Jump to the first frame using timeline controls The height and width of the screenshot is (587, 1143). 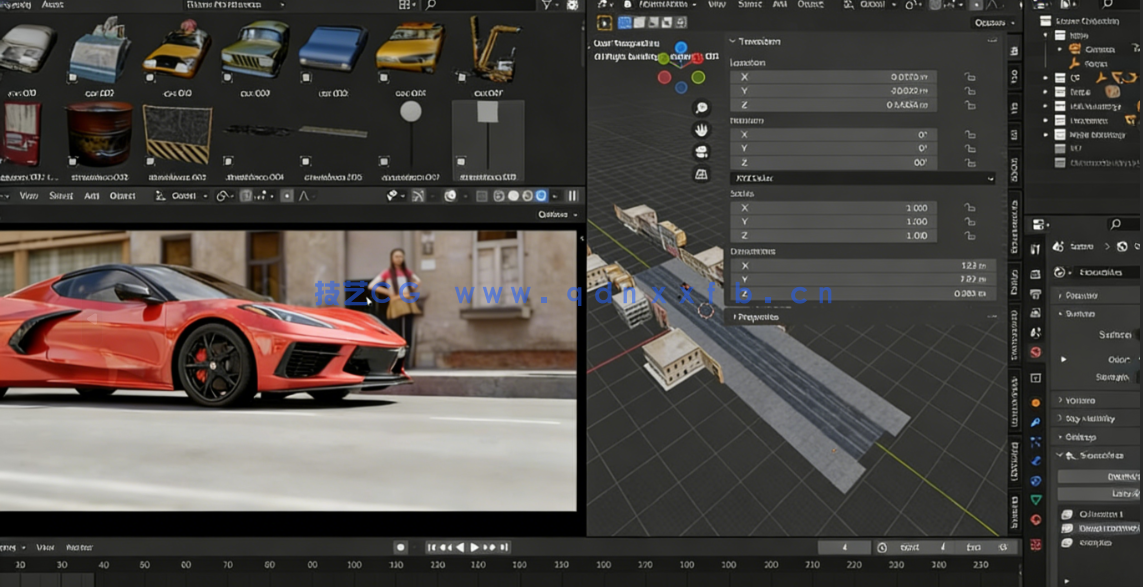[432, 547]
